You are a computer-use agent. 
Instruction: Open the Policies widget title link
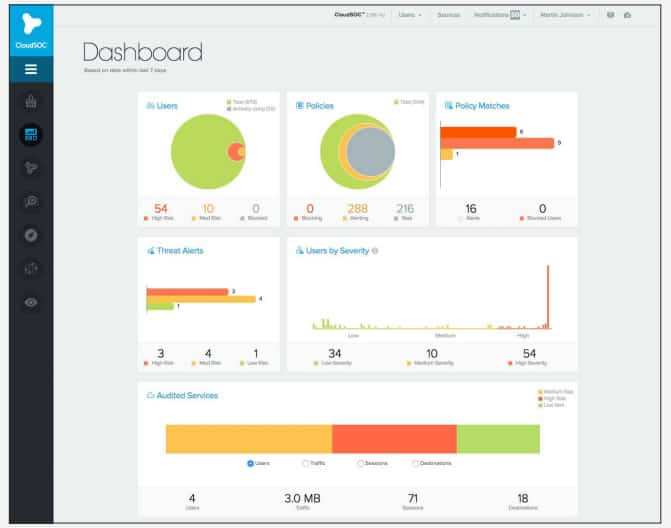point(320,106)
